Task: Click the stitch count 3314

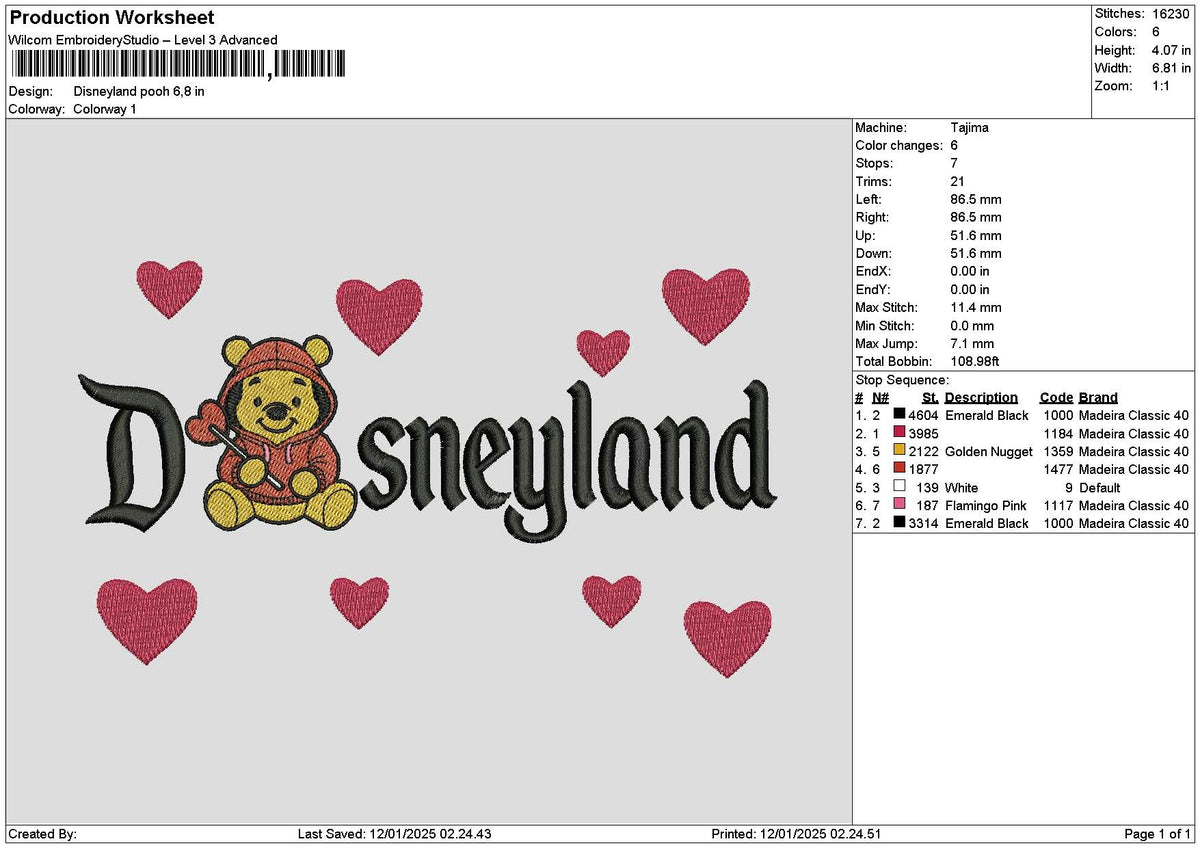Action: point(923,524)
